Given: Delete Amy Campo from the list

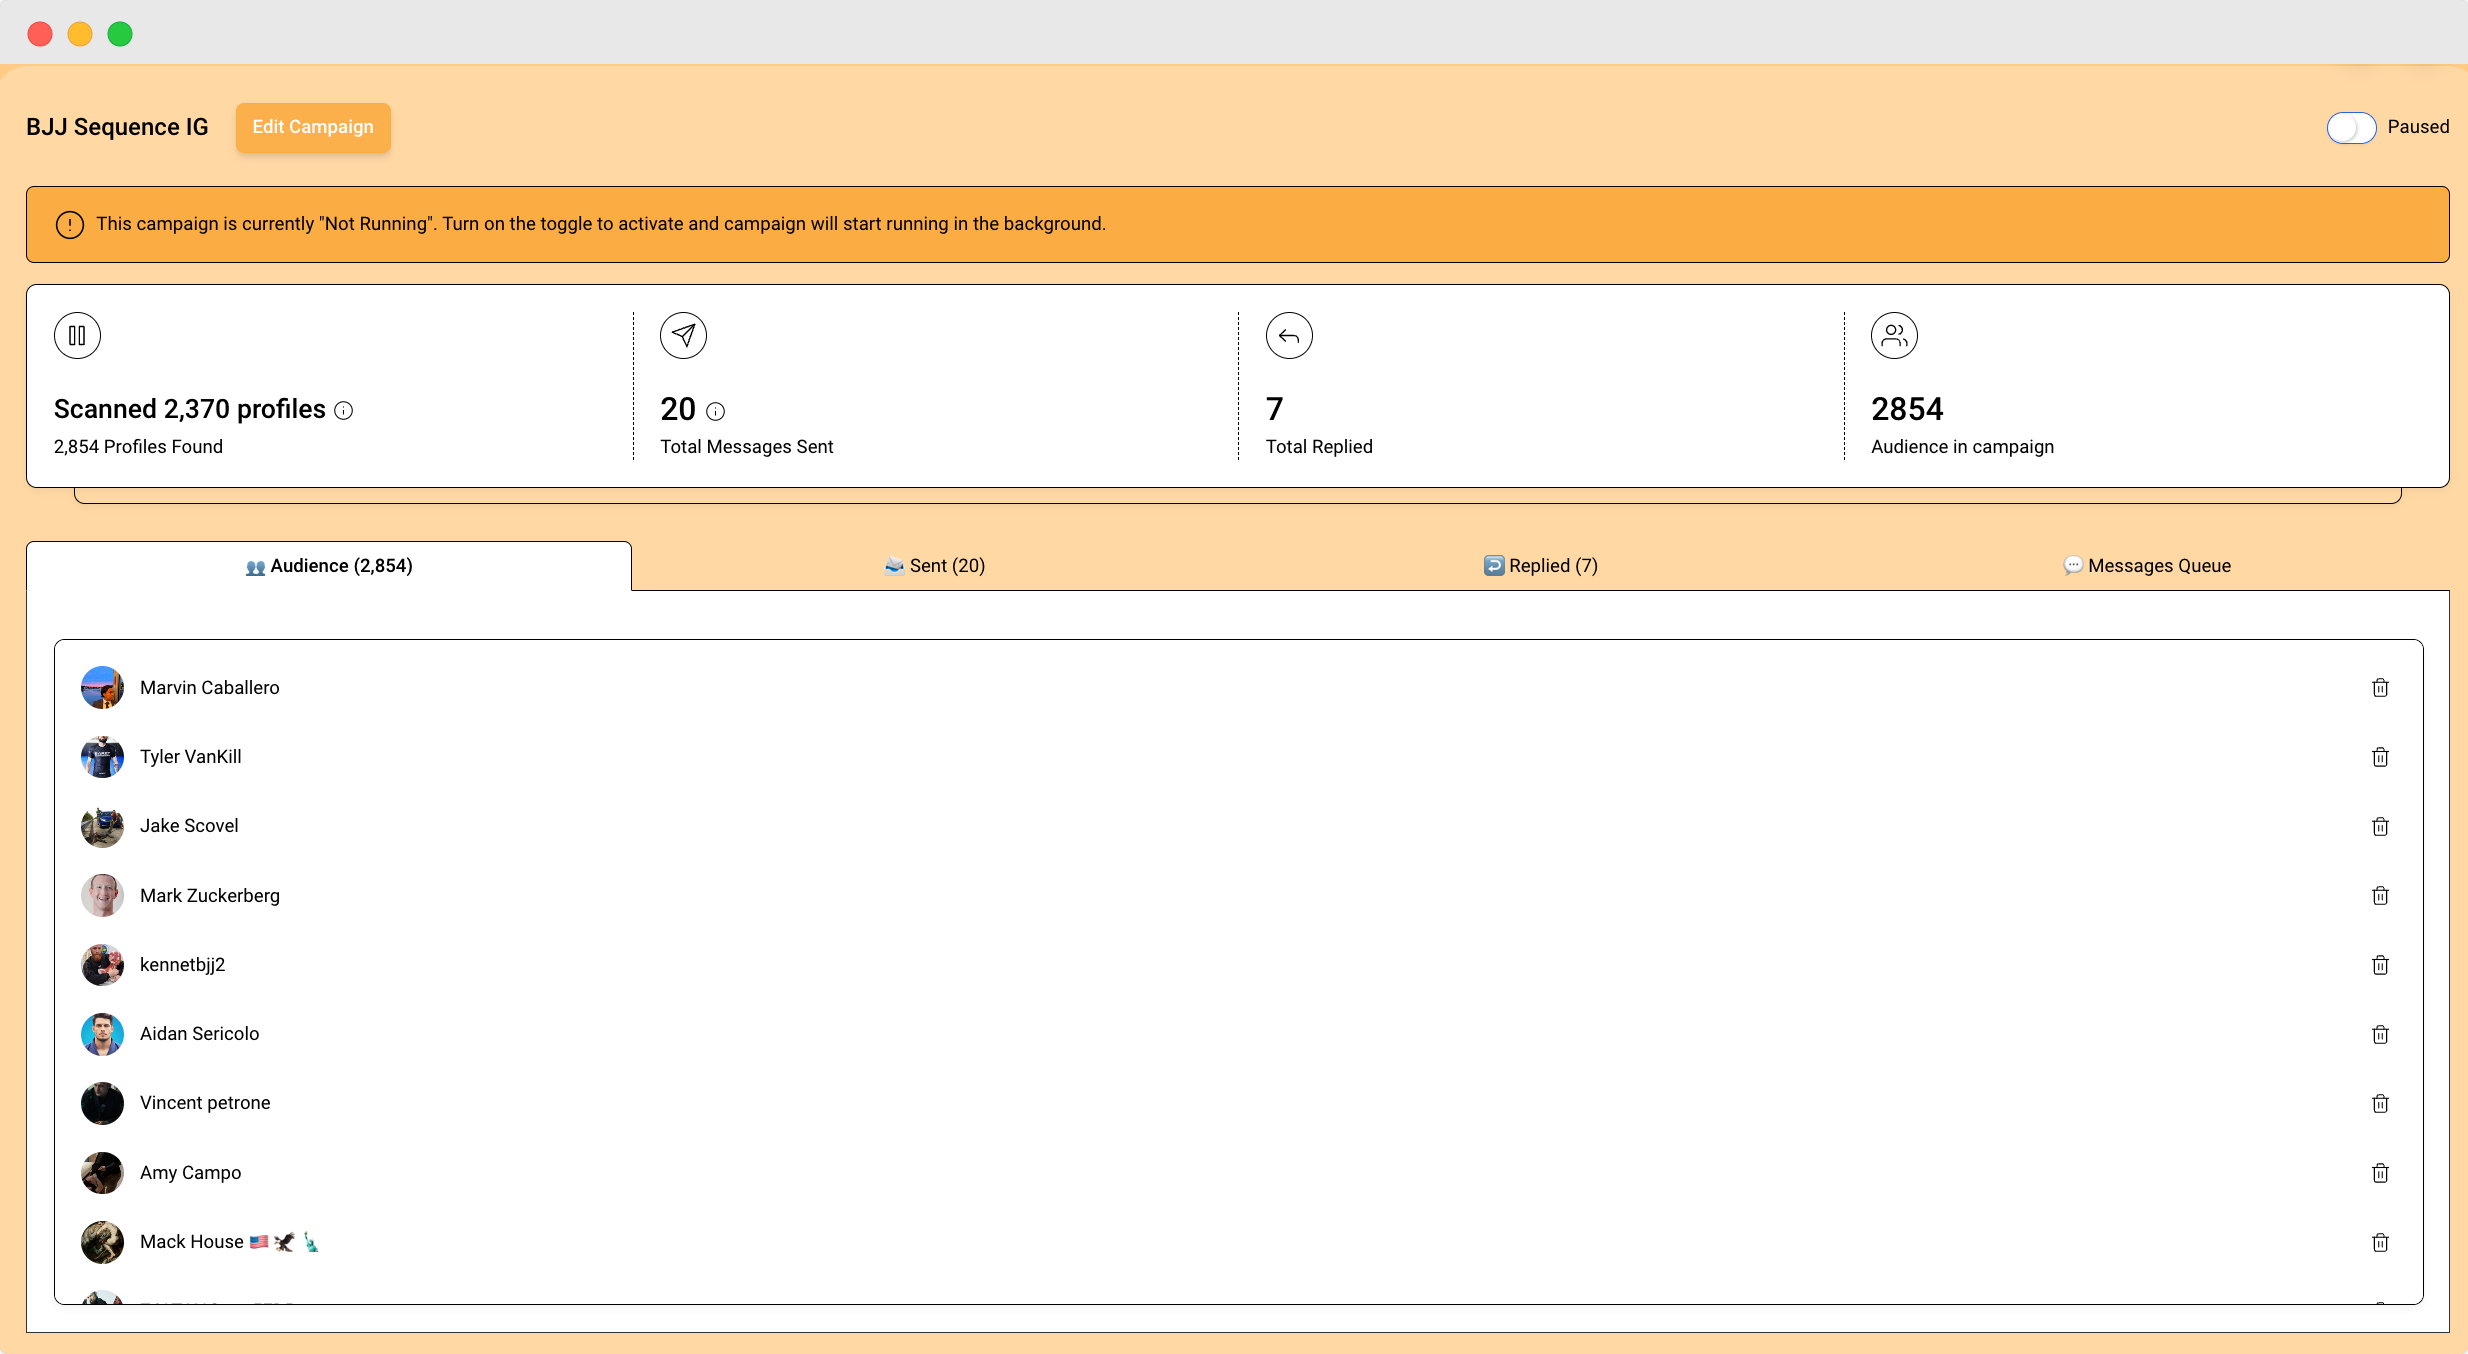Looking at the screenshot, I should tap(2380, 1173).
